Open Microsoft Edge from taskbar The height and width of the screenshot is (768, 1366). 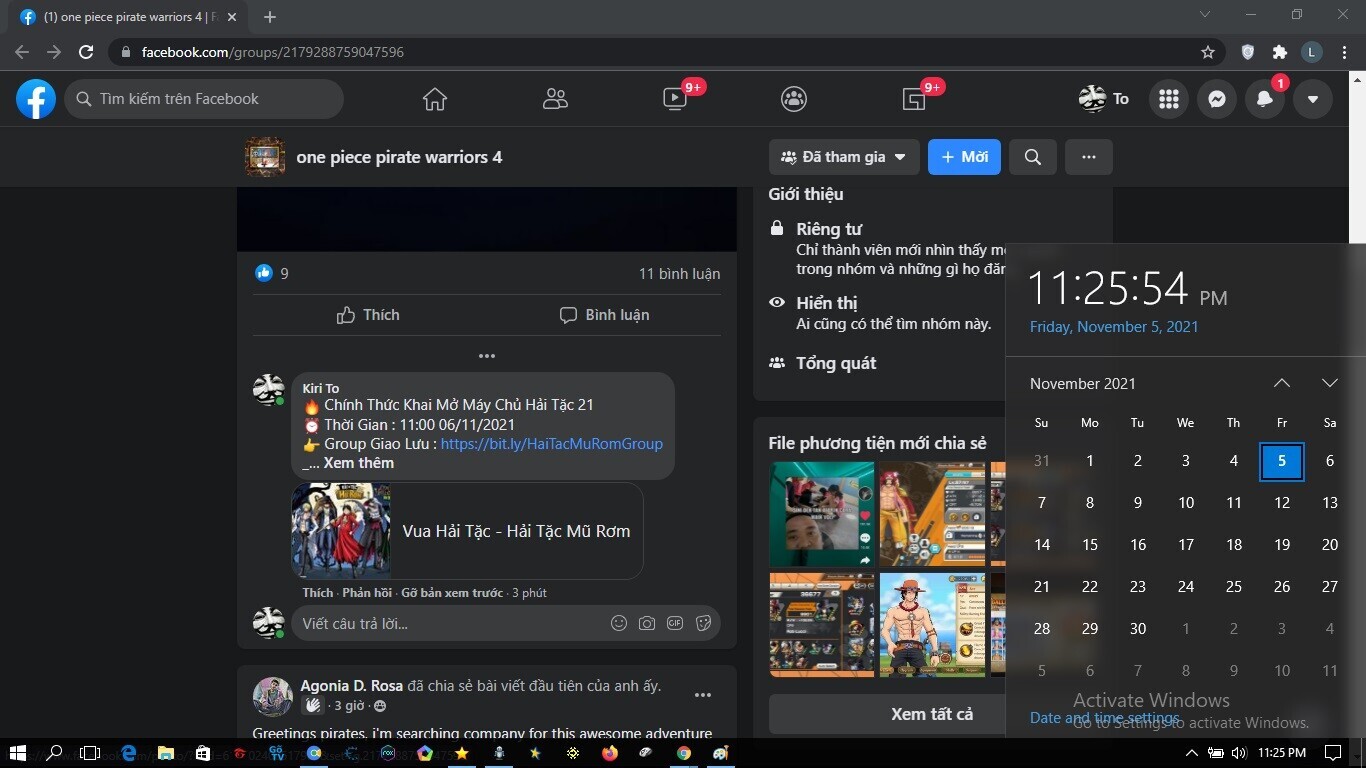tap(128, 753)
